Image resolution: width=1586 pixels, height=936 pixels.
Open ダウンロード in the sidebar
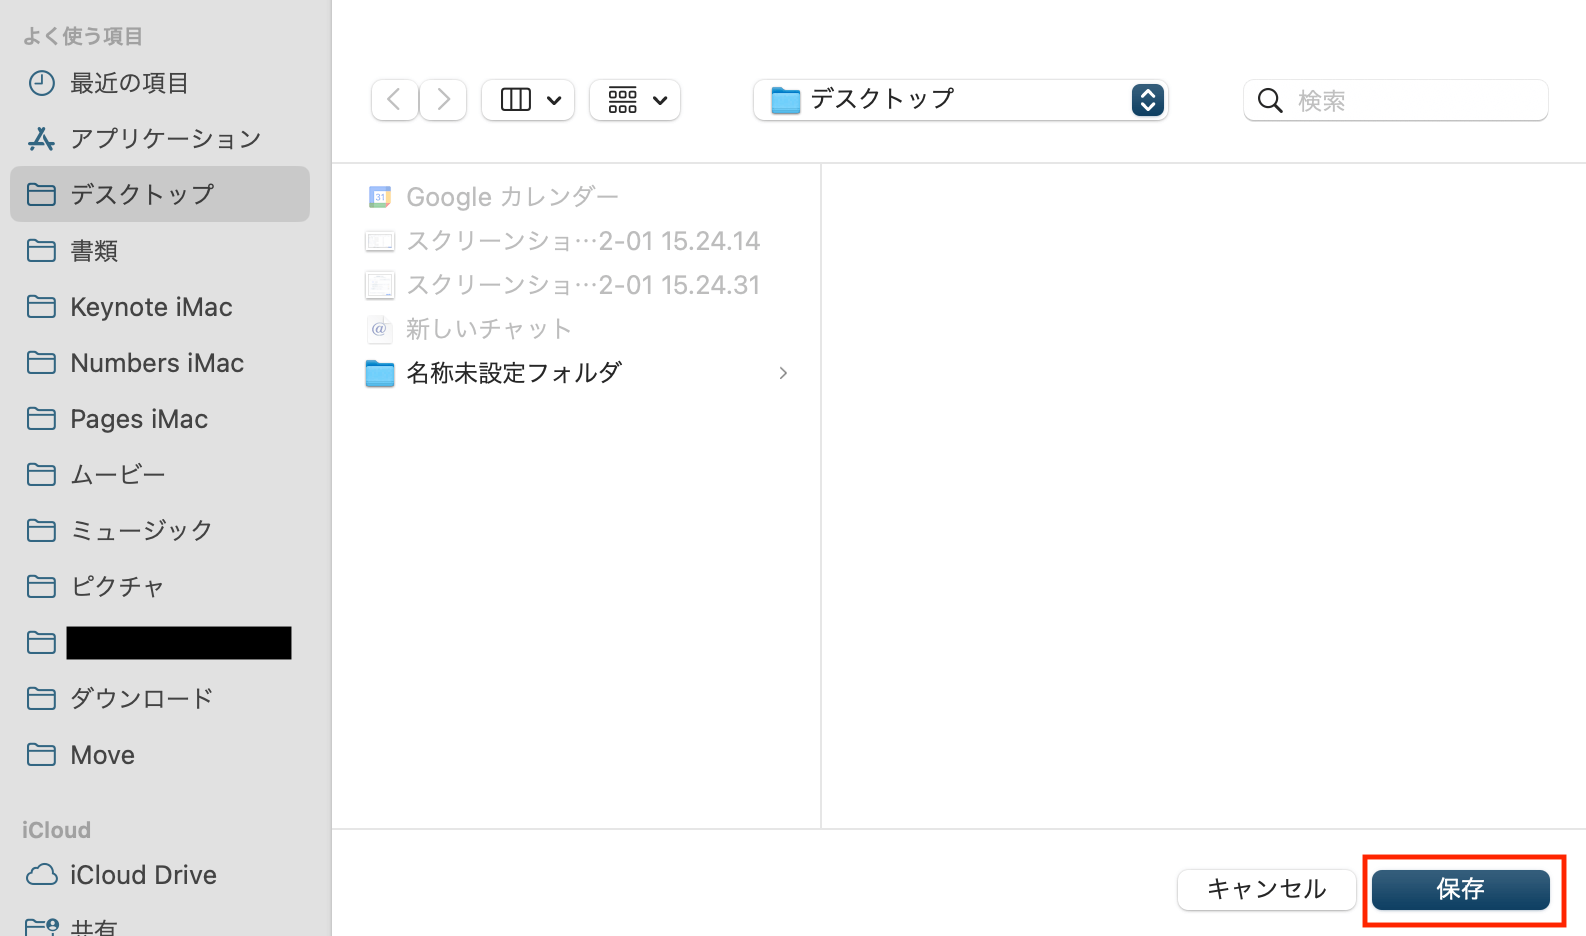[x=160, y=698]
